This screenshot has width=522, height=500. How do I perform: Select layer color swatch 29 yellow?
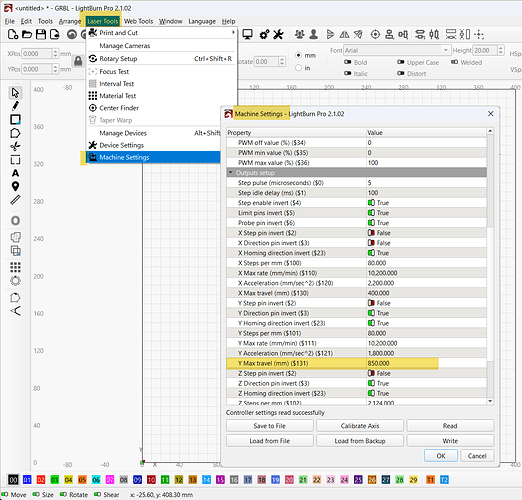tap(413, 480)
